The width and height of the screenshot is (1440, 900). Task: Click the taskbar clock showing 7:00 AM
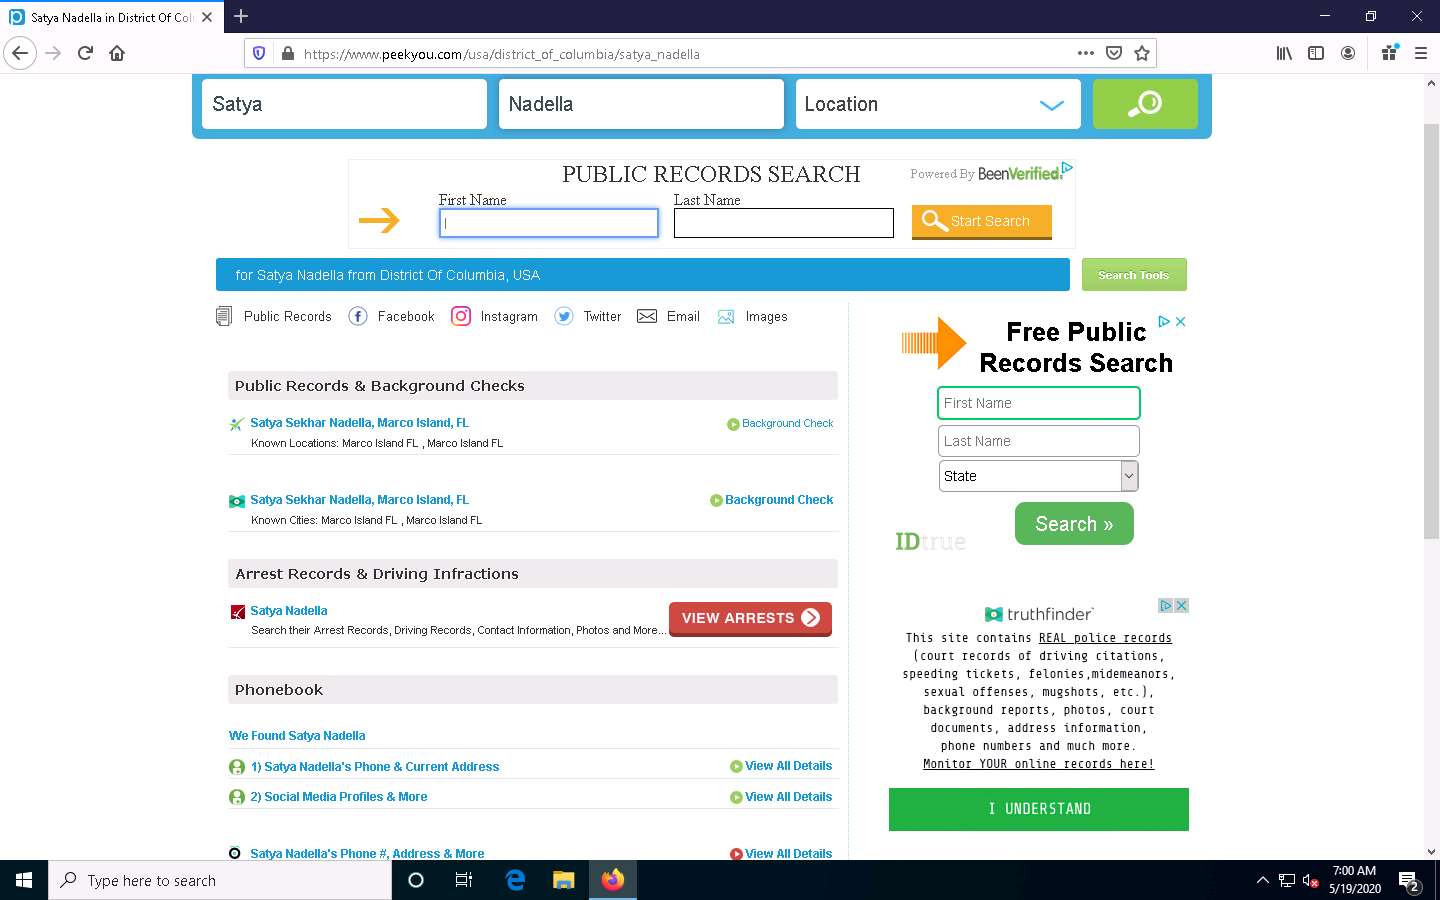pyautogui.click(x=1354, y=880)
